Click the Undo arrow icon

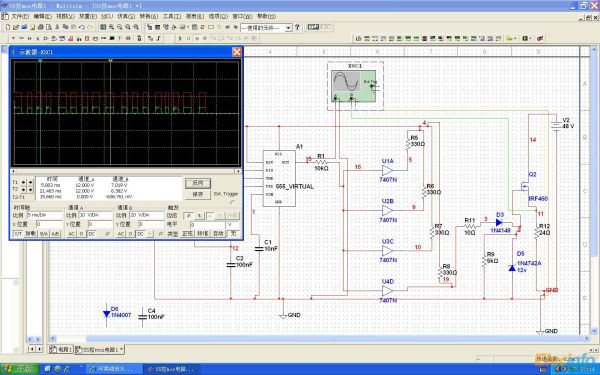click(82, 27)
